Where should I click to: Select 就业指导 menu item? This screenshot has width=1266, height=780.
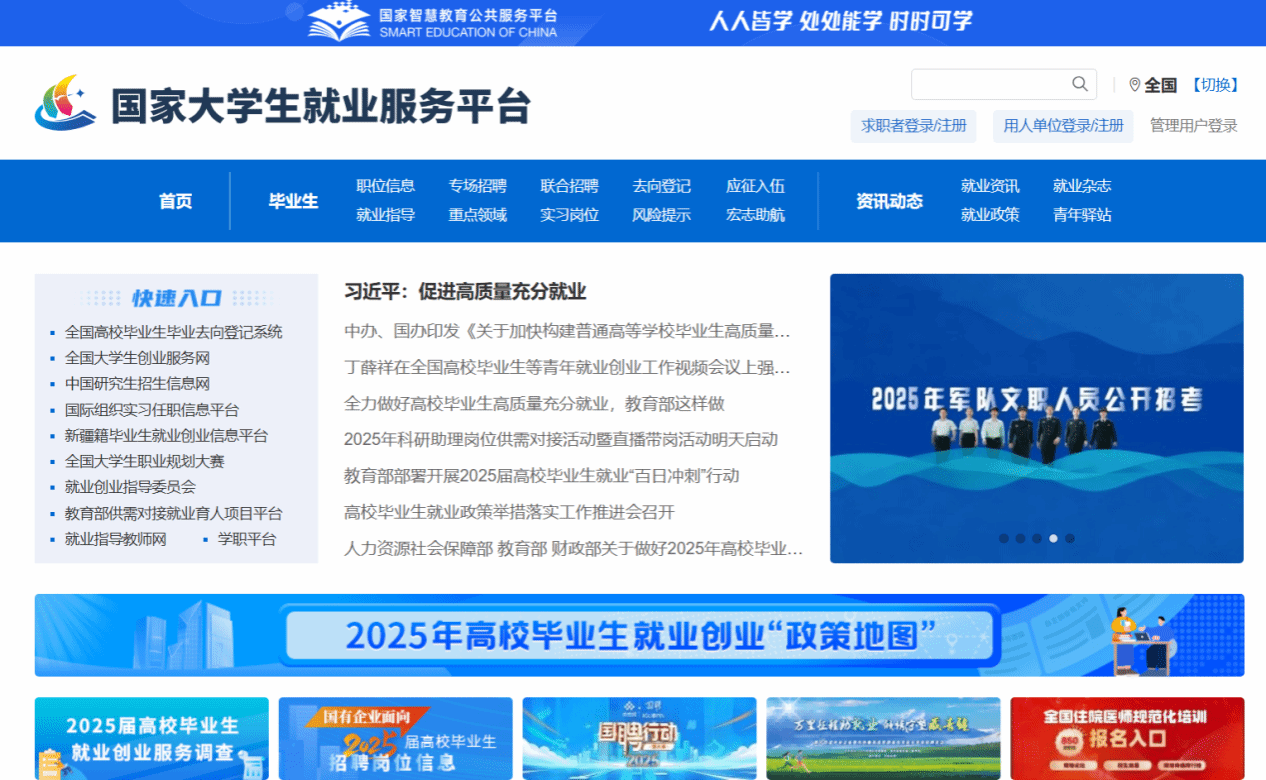[386, 215]
